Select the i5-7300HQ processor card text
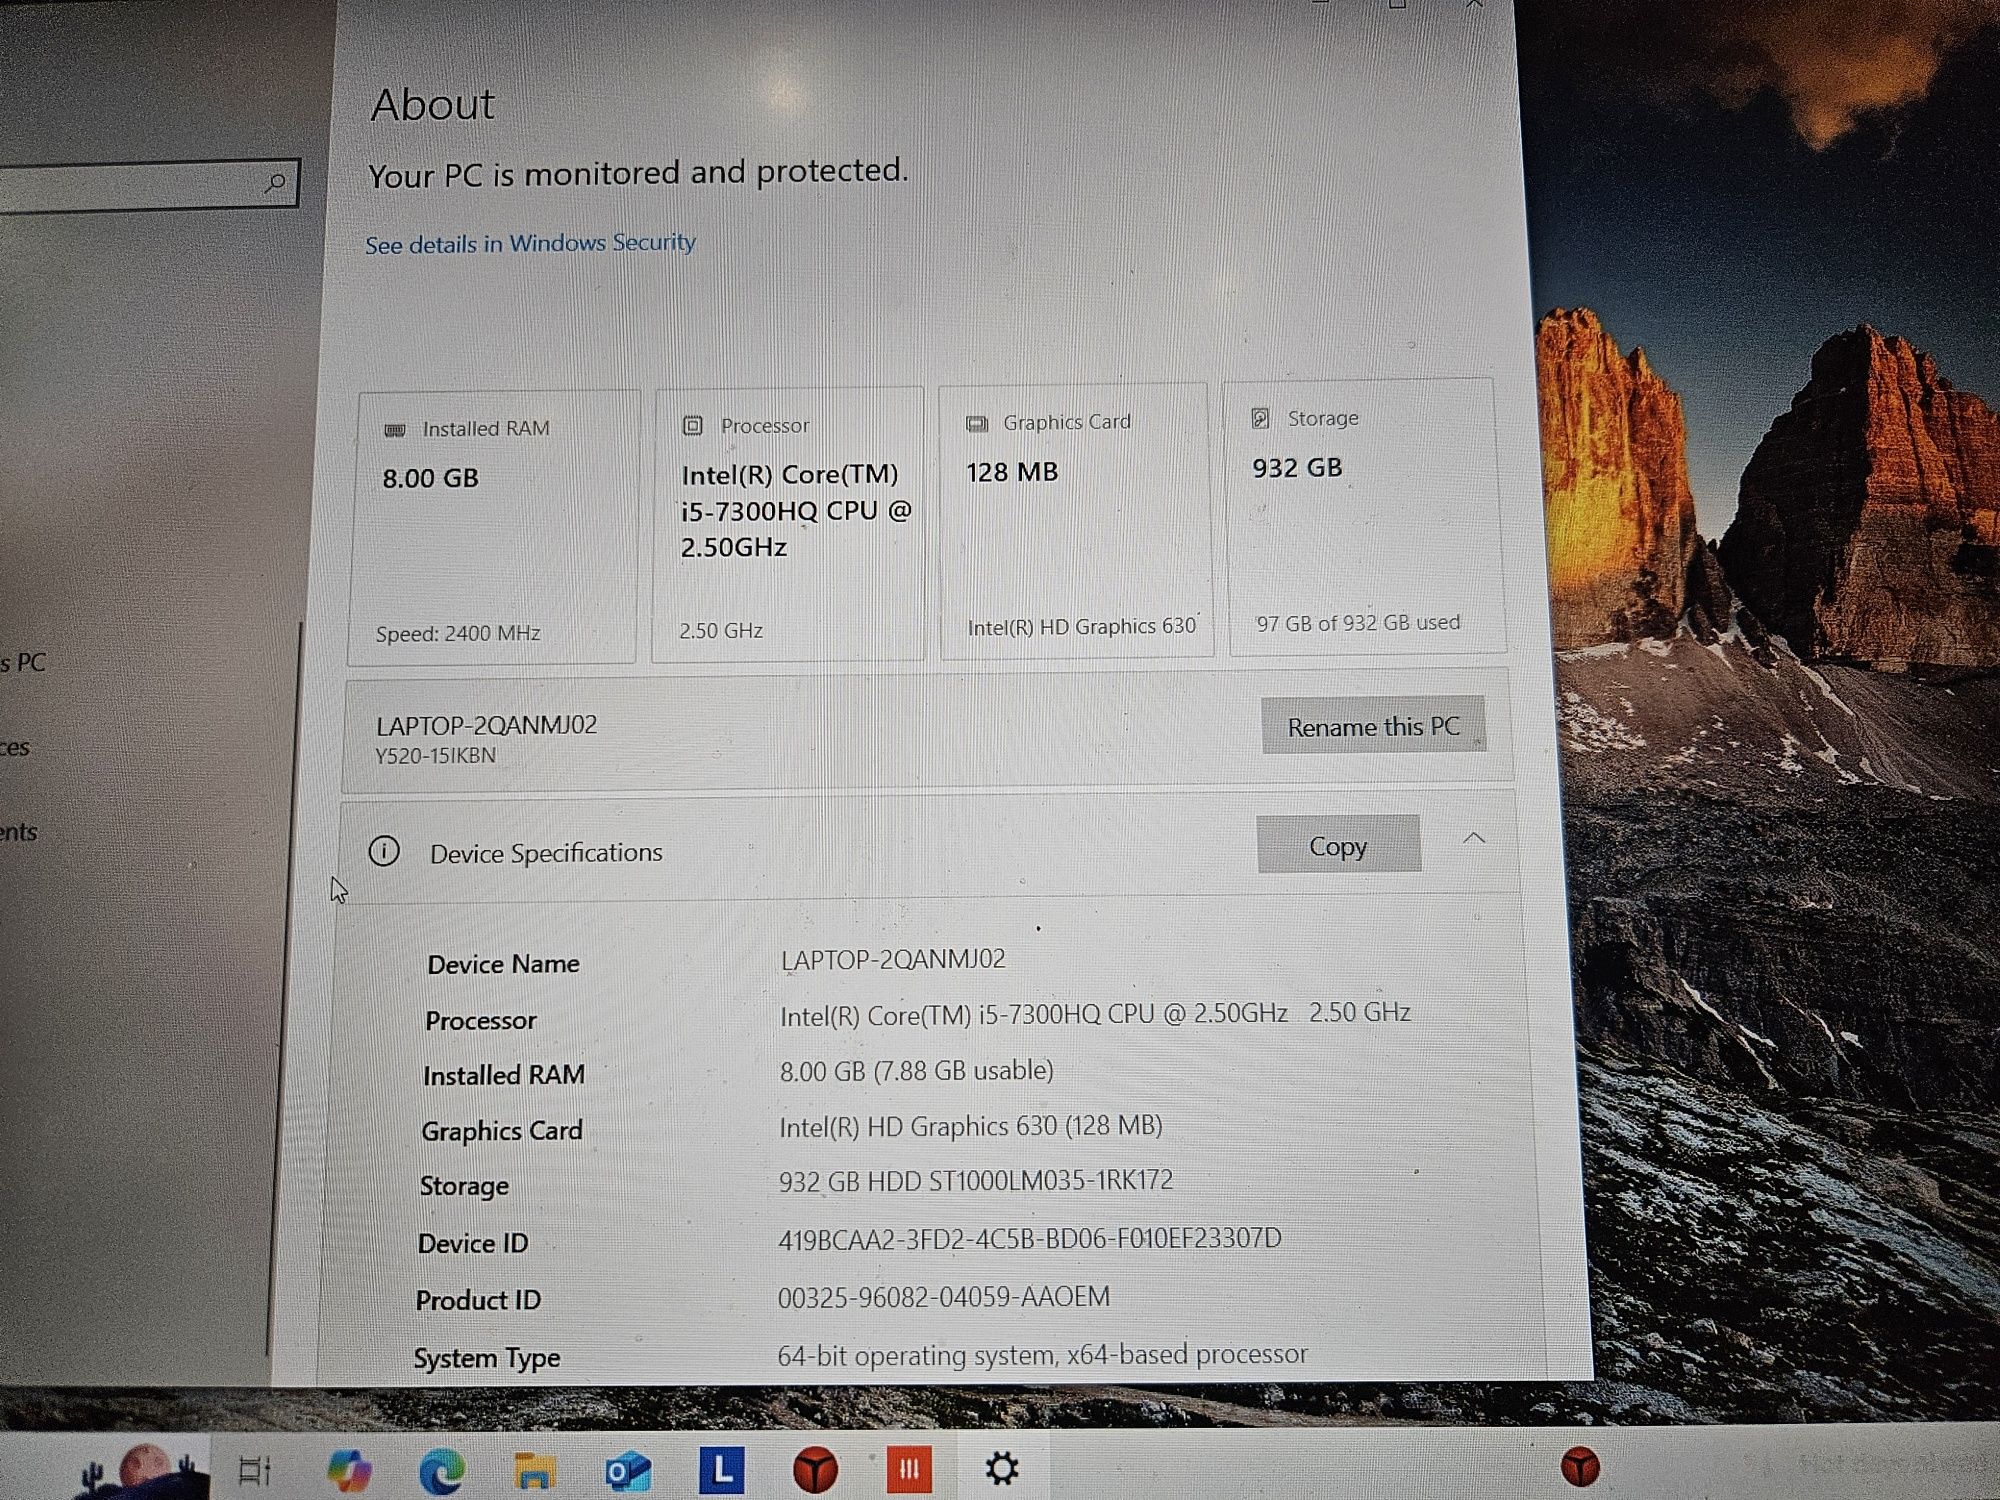This screenshot has height=1500, width=2000. (796, 510)
